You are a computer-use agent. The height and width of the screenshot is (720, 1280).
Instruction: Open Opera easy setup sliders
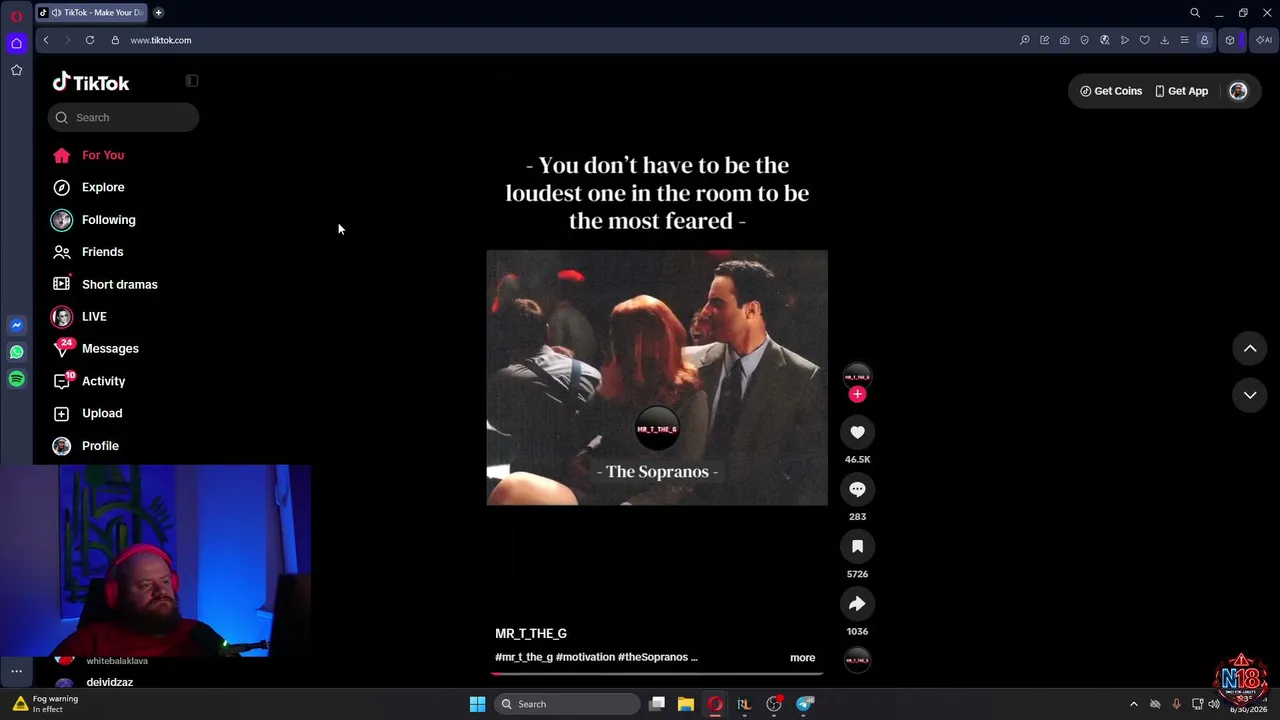coord(1184,40)
